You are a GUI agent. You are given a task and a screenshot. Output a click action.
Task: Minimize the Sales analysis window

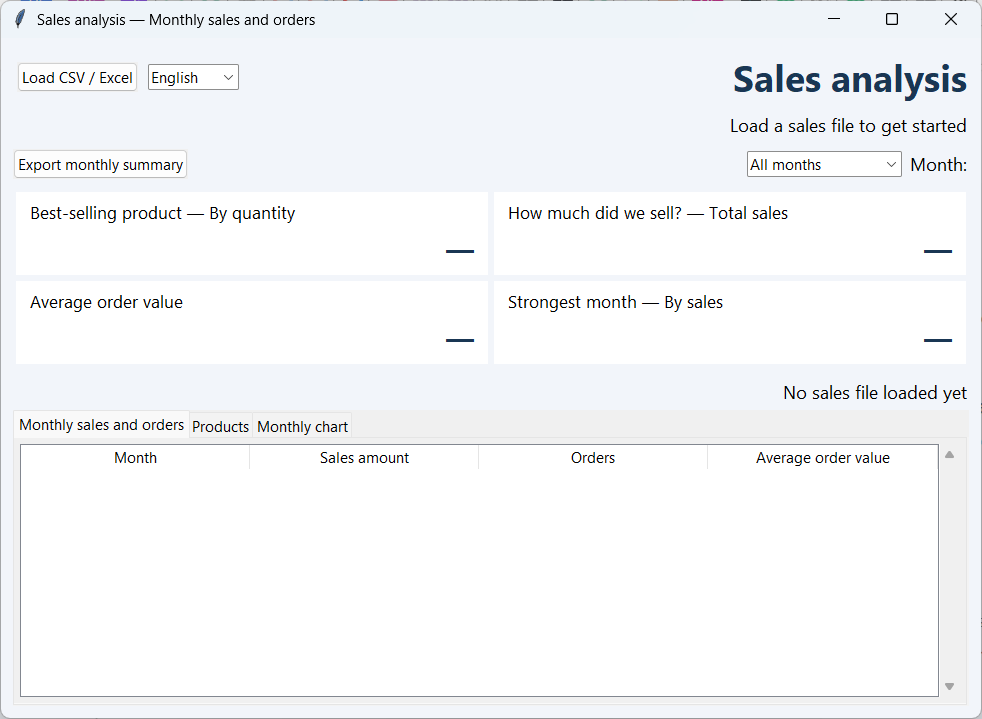pos(834,19)
